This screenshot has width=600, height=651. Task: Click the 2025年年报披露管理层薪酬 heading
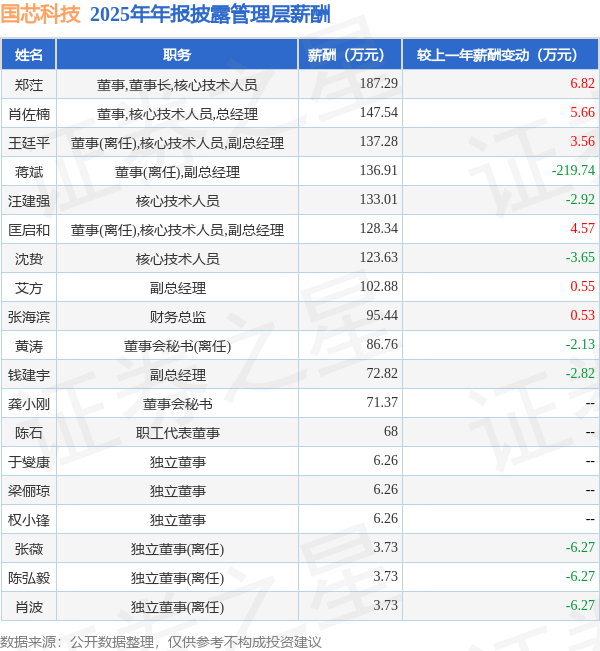point(210,15)
